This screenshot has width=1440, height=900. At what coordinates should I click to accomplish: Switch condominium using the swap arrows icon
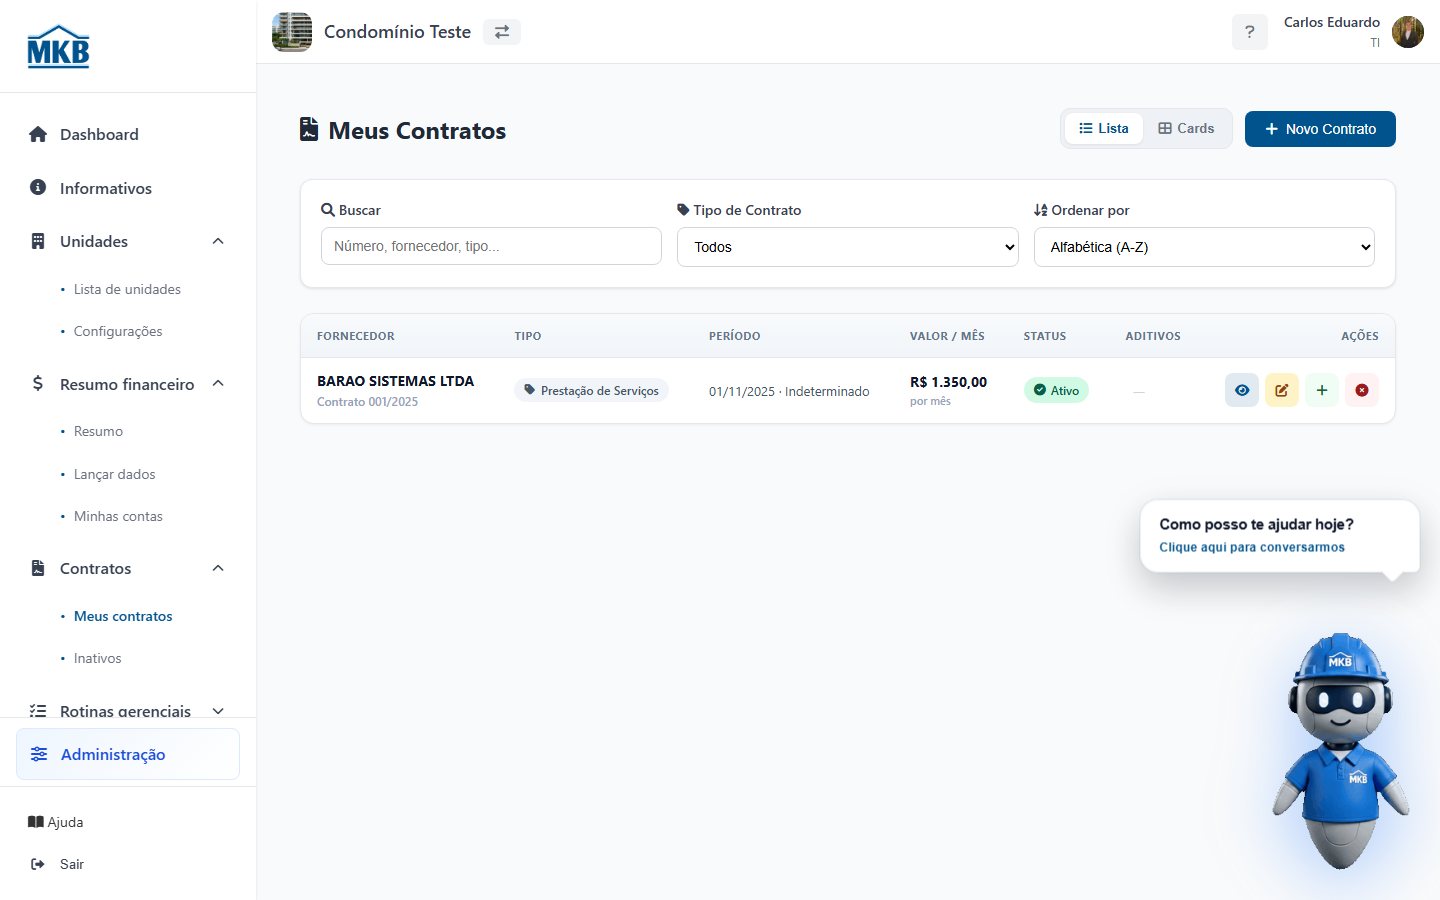pyautogui.click(x=502, y=32)
